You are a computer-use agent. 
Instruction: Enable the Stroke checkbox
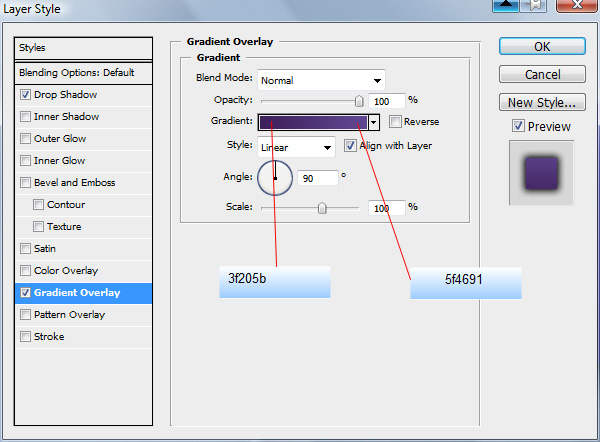point(25,336)
